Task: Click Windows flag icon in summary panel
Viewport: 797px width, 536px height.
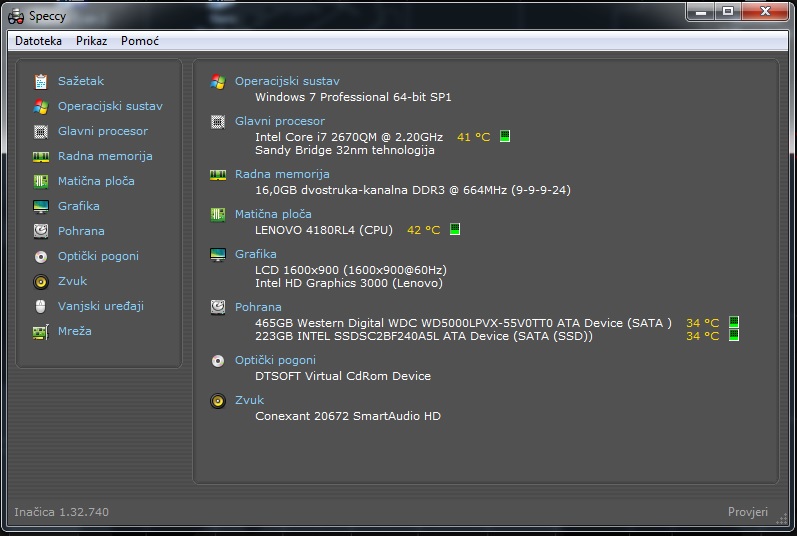Action: (x=218, y=82)
